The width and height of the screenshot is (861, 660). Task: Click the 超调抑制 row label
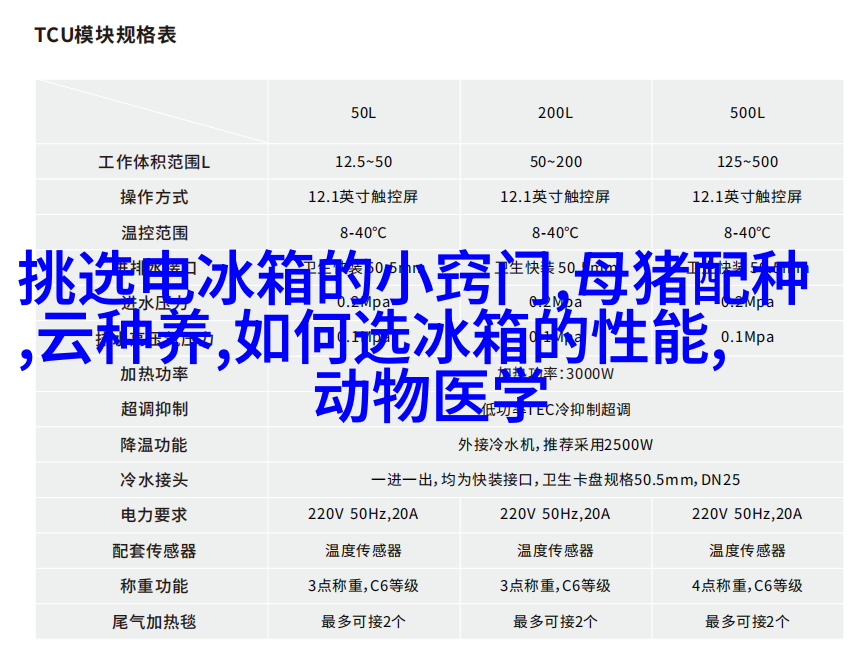[154, 409]
